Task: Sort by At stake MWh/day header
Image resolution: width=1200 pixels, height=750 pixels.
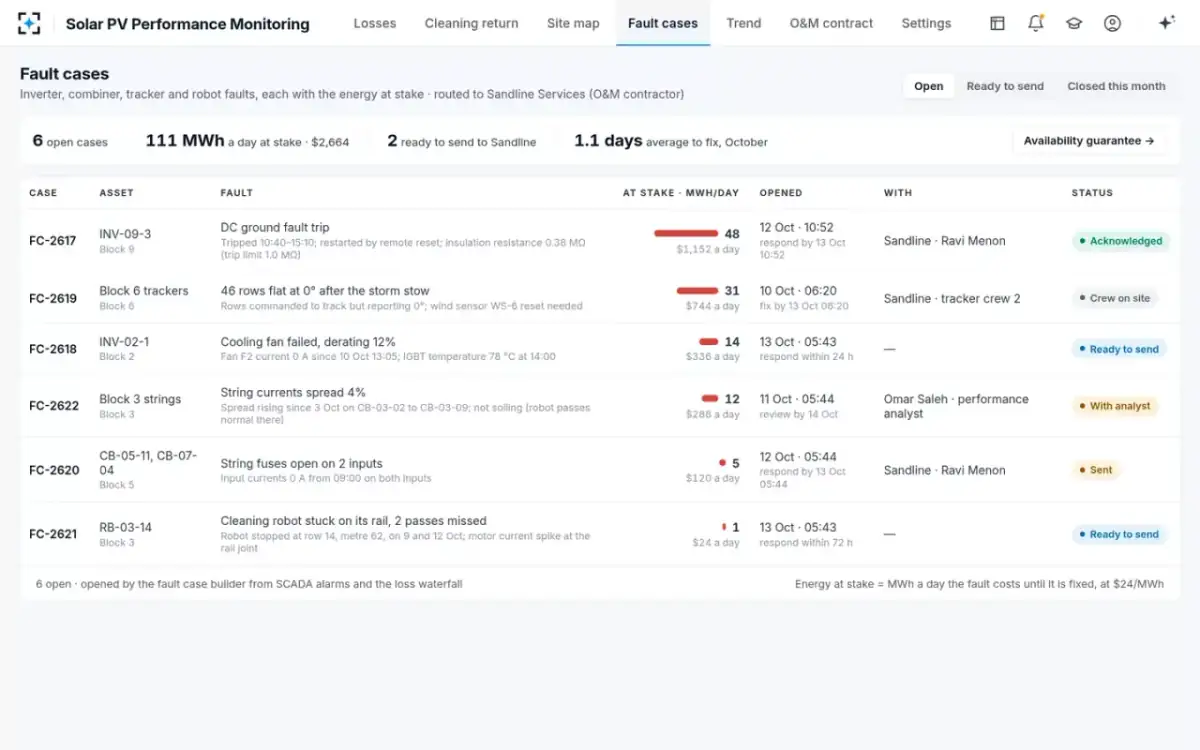Action: (681, 193)
